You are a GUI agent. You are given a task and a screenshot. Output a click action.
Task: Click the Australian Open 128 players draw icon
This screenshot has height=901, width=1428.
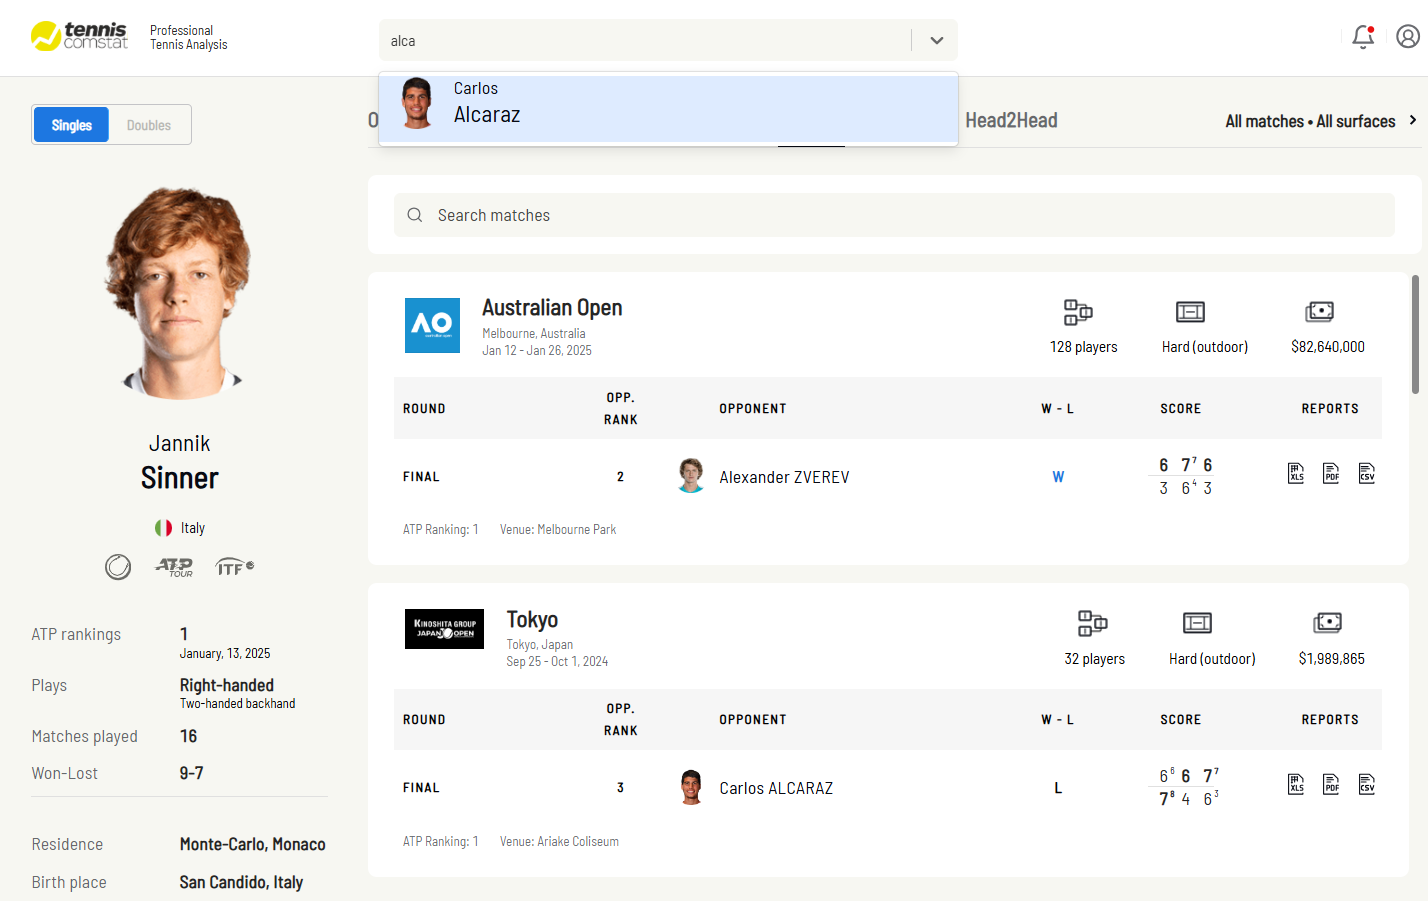[x=1078, y=312]
